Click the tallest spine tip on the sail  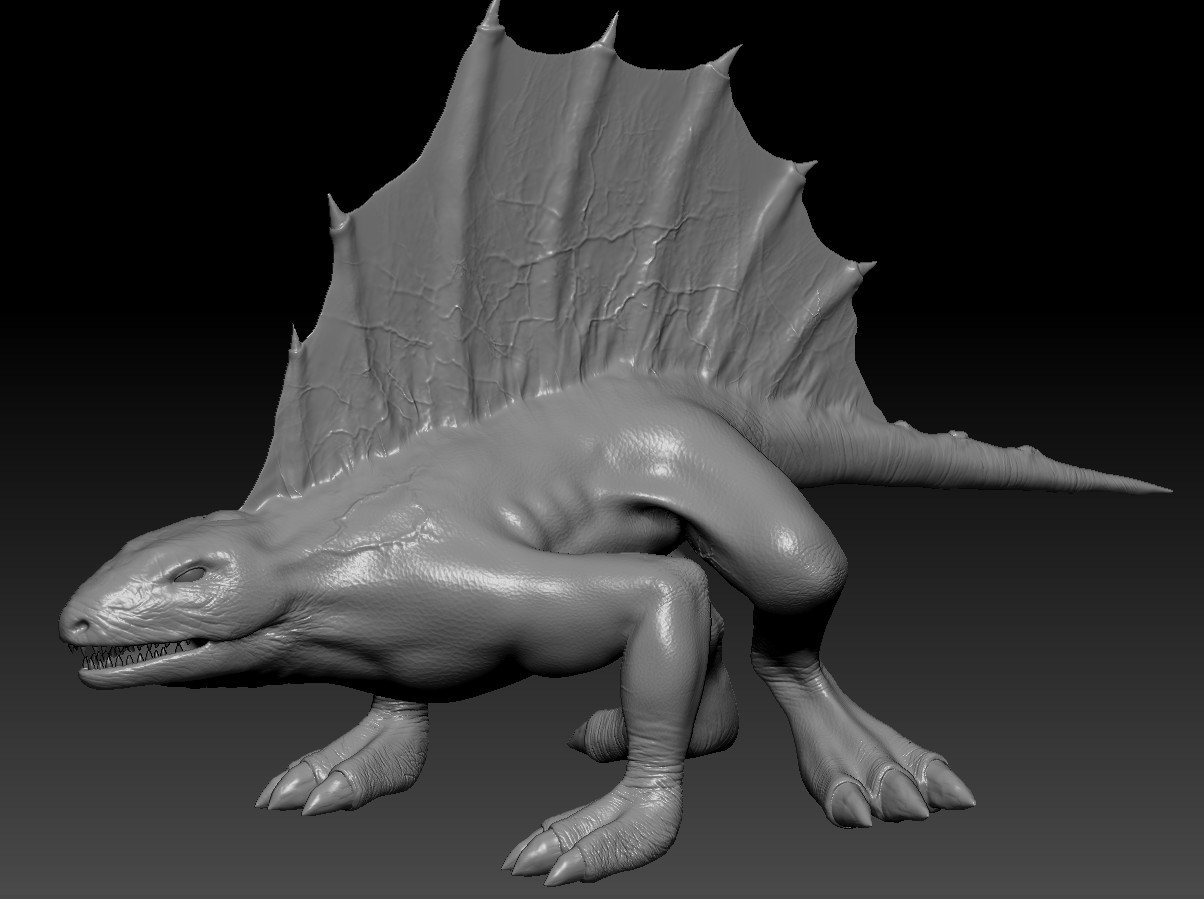coord(491,10)
